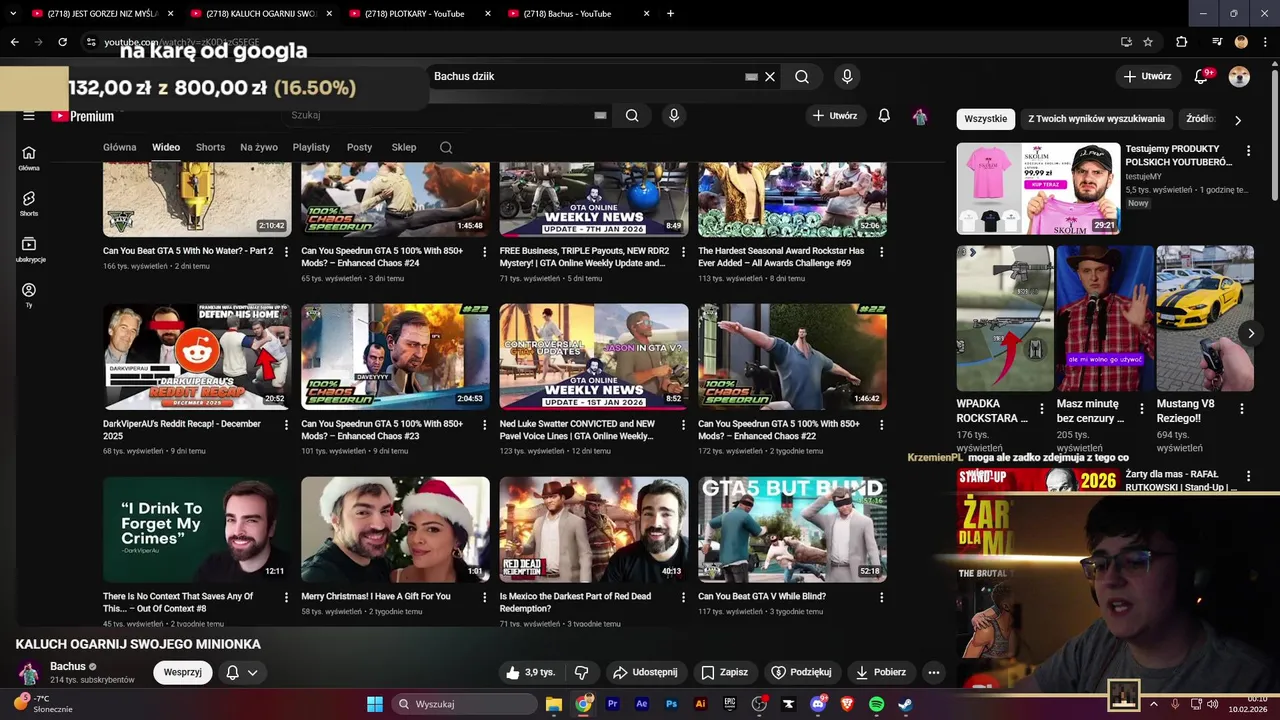Open the Bachus channel name link
1280x720 pixels.
click(68, 667)
